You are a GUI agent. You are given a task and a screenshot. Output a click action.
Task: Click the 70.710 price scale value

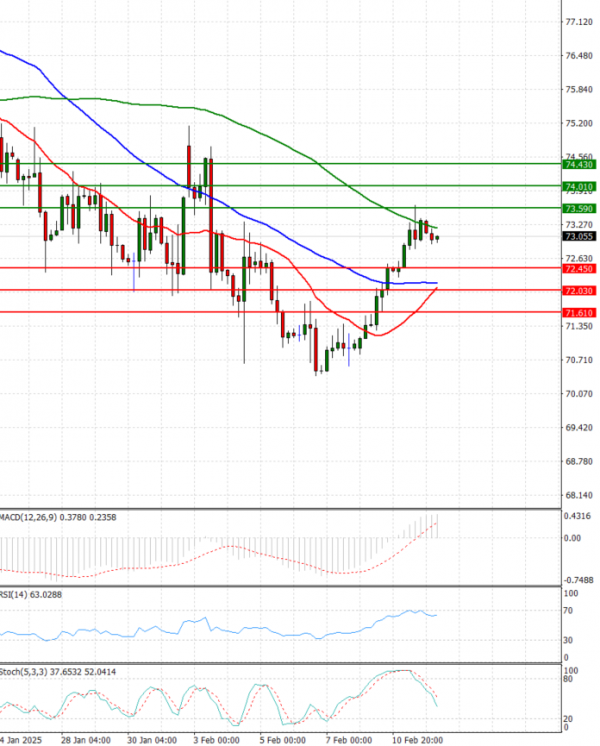click(x=579, y=360)
